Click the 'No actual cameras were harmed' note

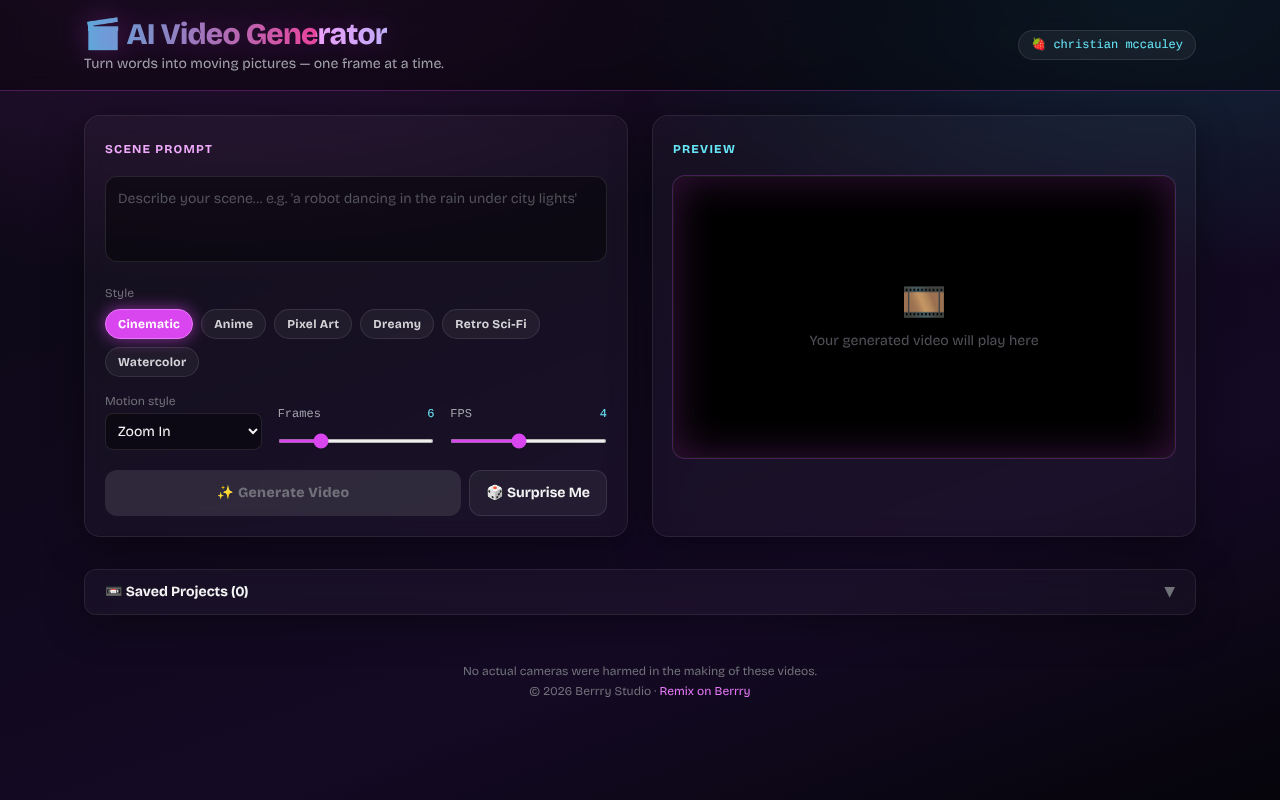[640, 671]
